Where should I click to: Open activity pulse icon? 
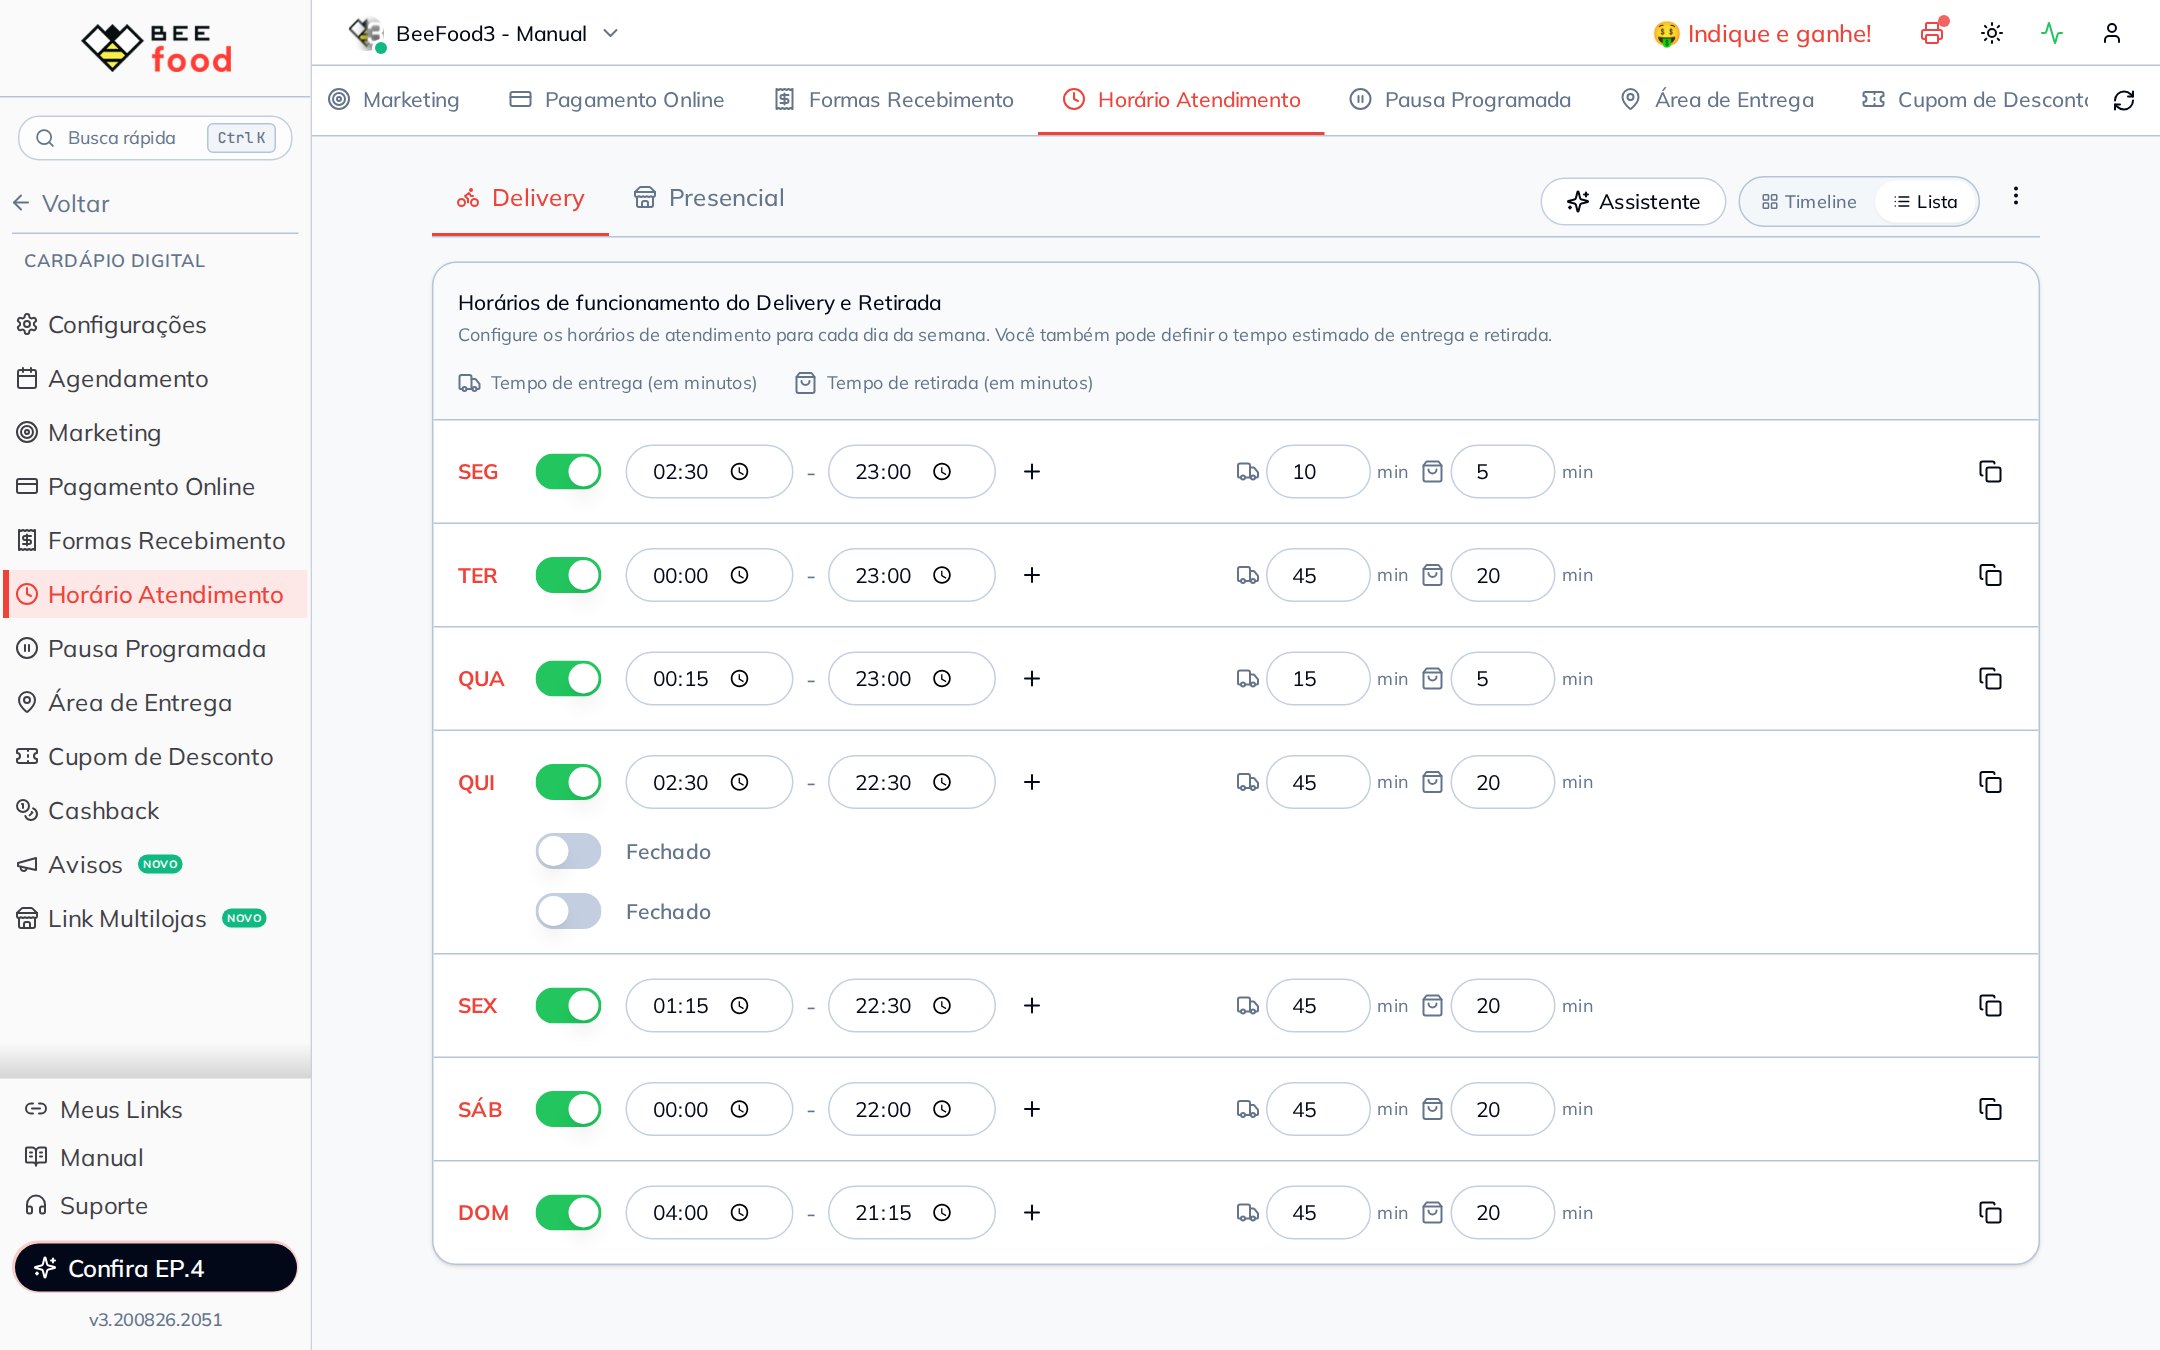point(2052,33)
